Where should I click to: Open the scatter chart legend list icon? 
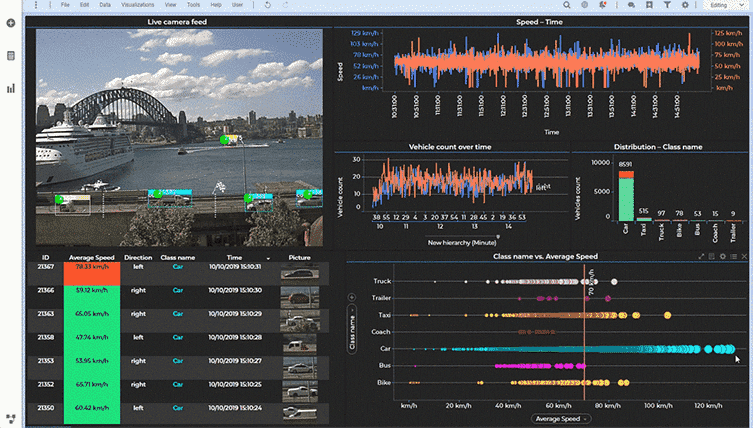tap(733, 257)
